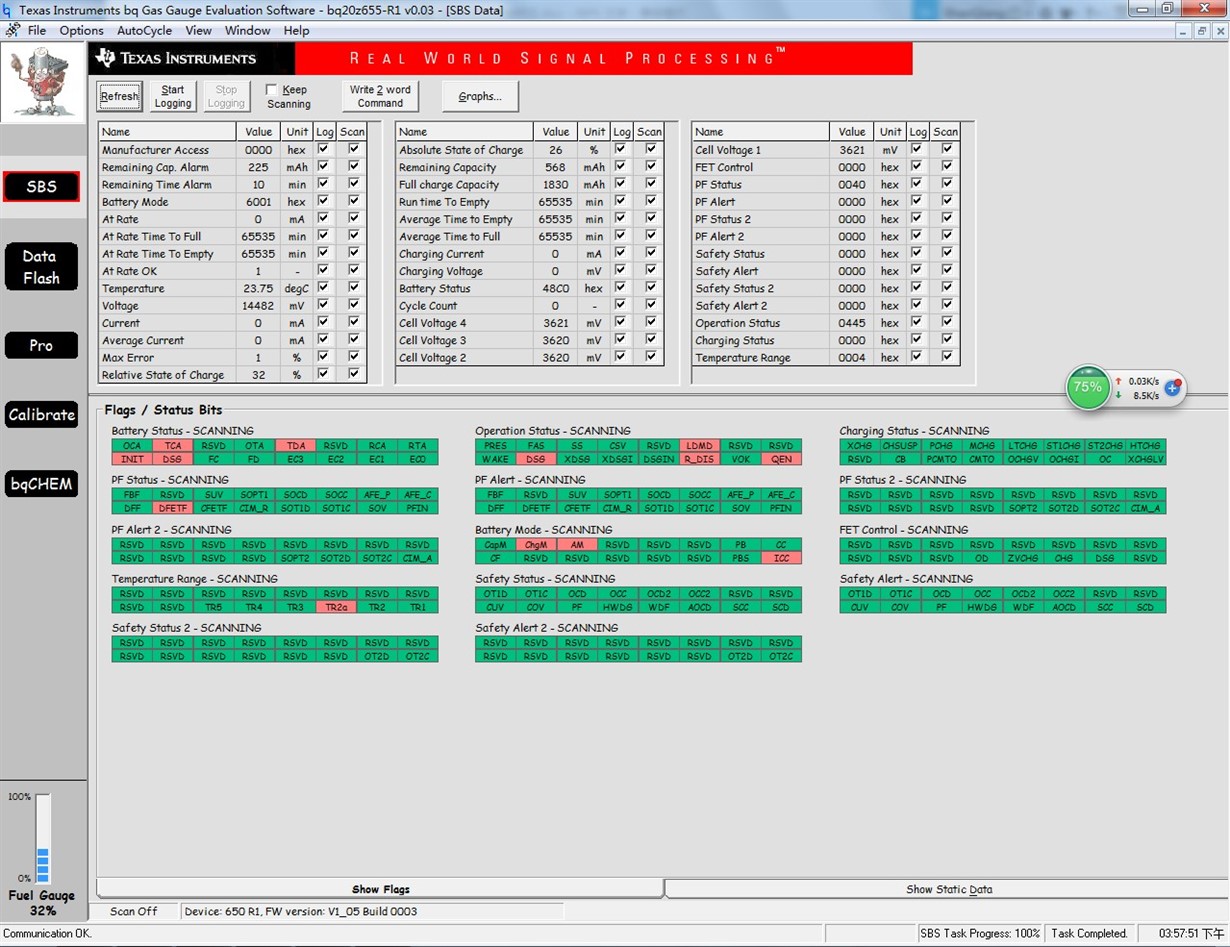Open the Data Flash panel
The width and height of the screenshot is (1230, 947).
coord(41,267)
